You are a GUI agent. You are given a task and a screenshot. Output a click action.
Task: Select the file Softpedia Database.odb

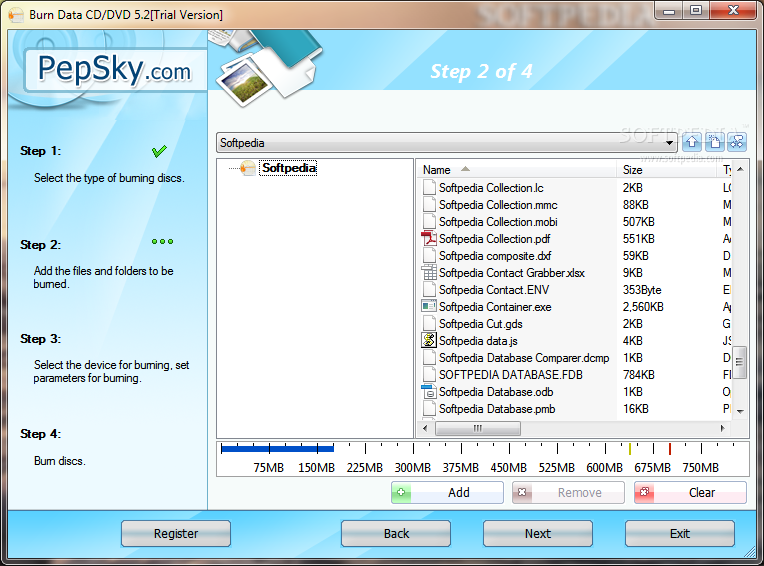pos(496,392)
